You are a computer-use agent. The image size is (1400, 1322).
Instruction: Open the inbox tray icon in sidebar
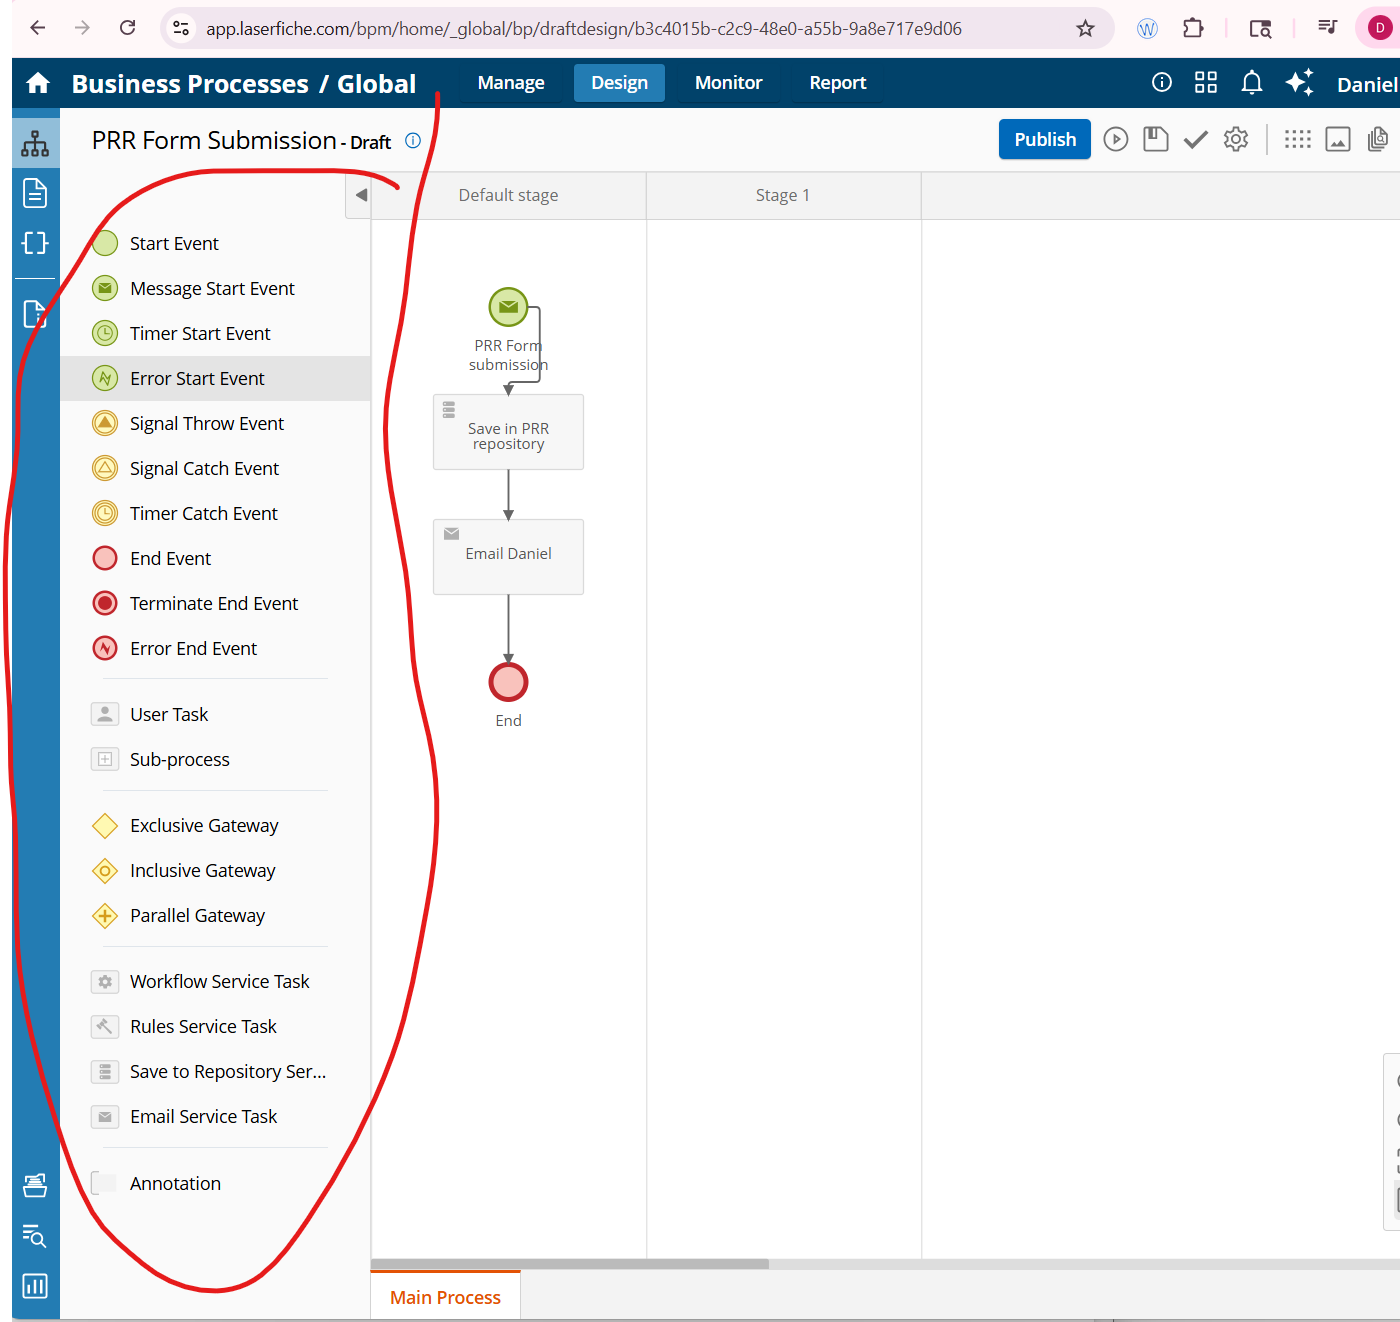point(35,1185)
